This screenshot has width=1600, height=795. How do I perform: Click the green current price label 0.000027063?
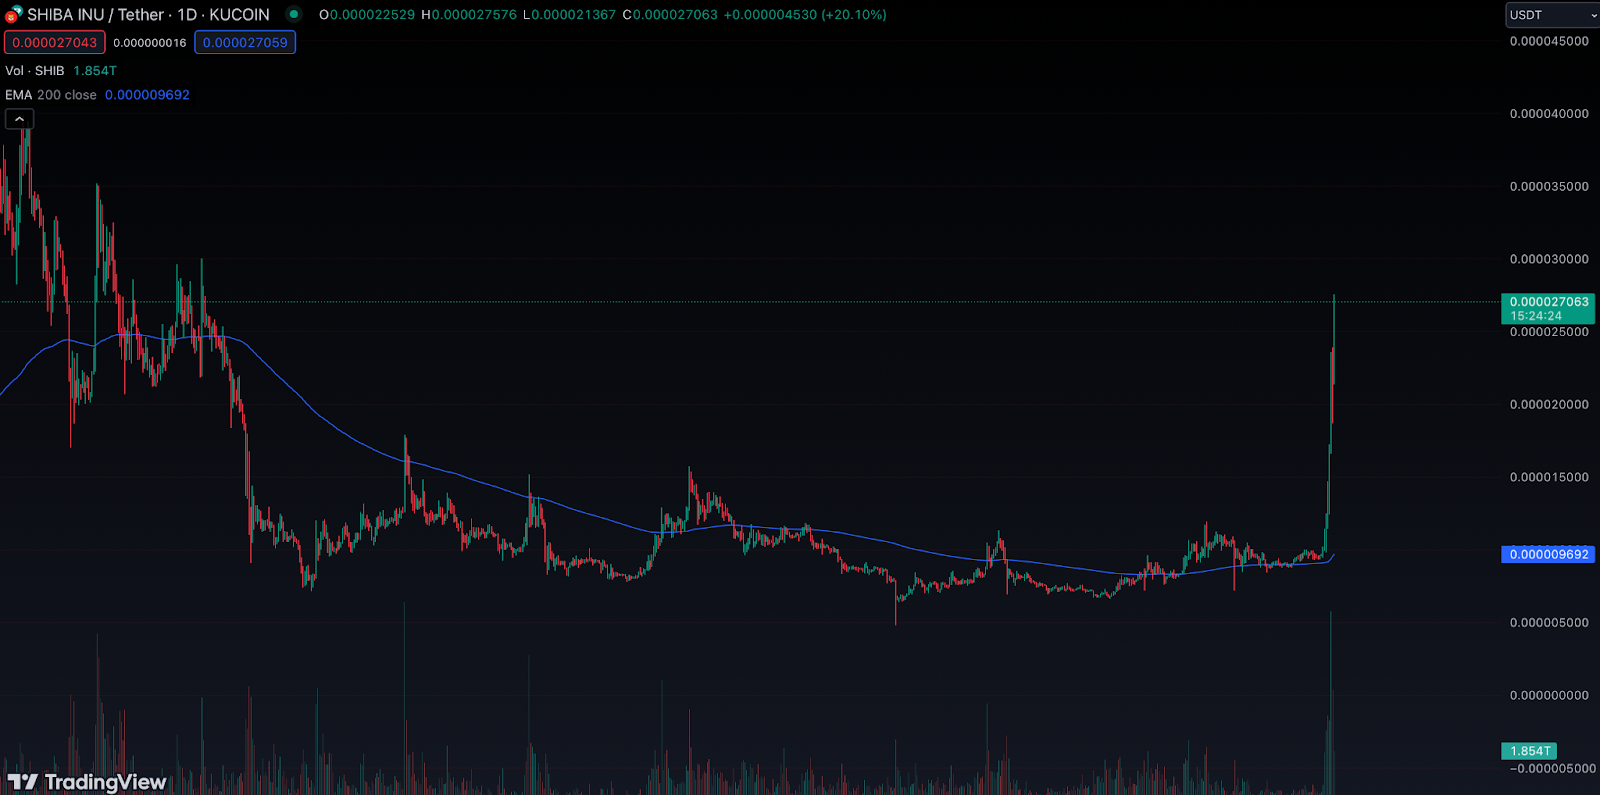(1548, 308)
